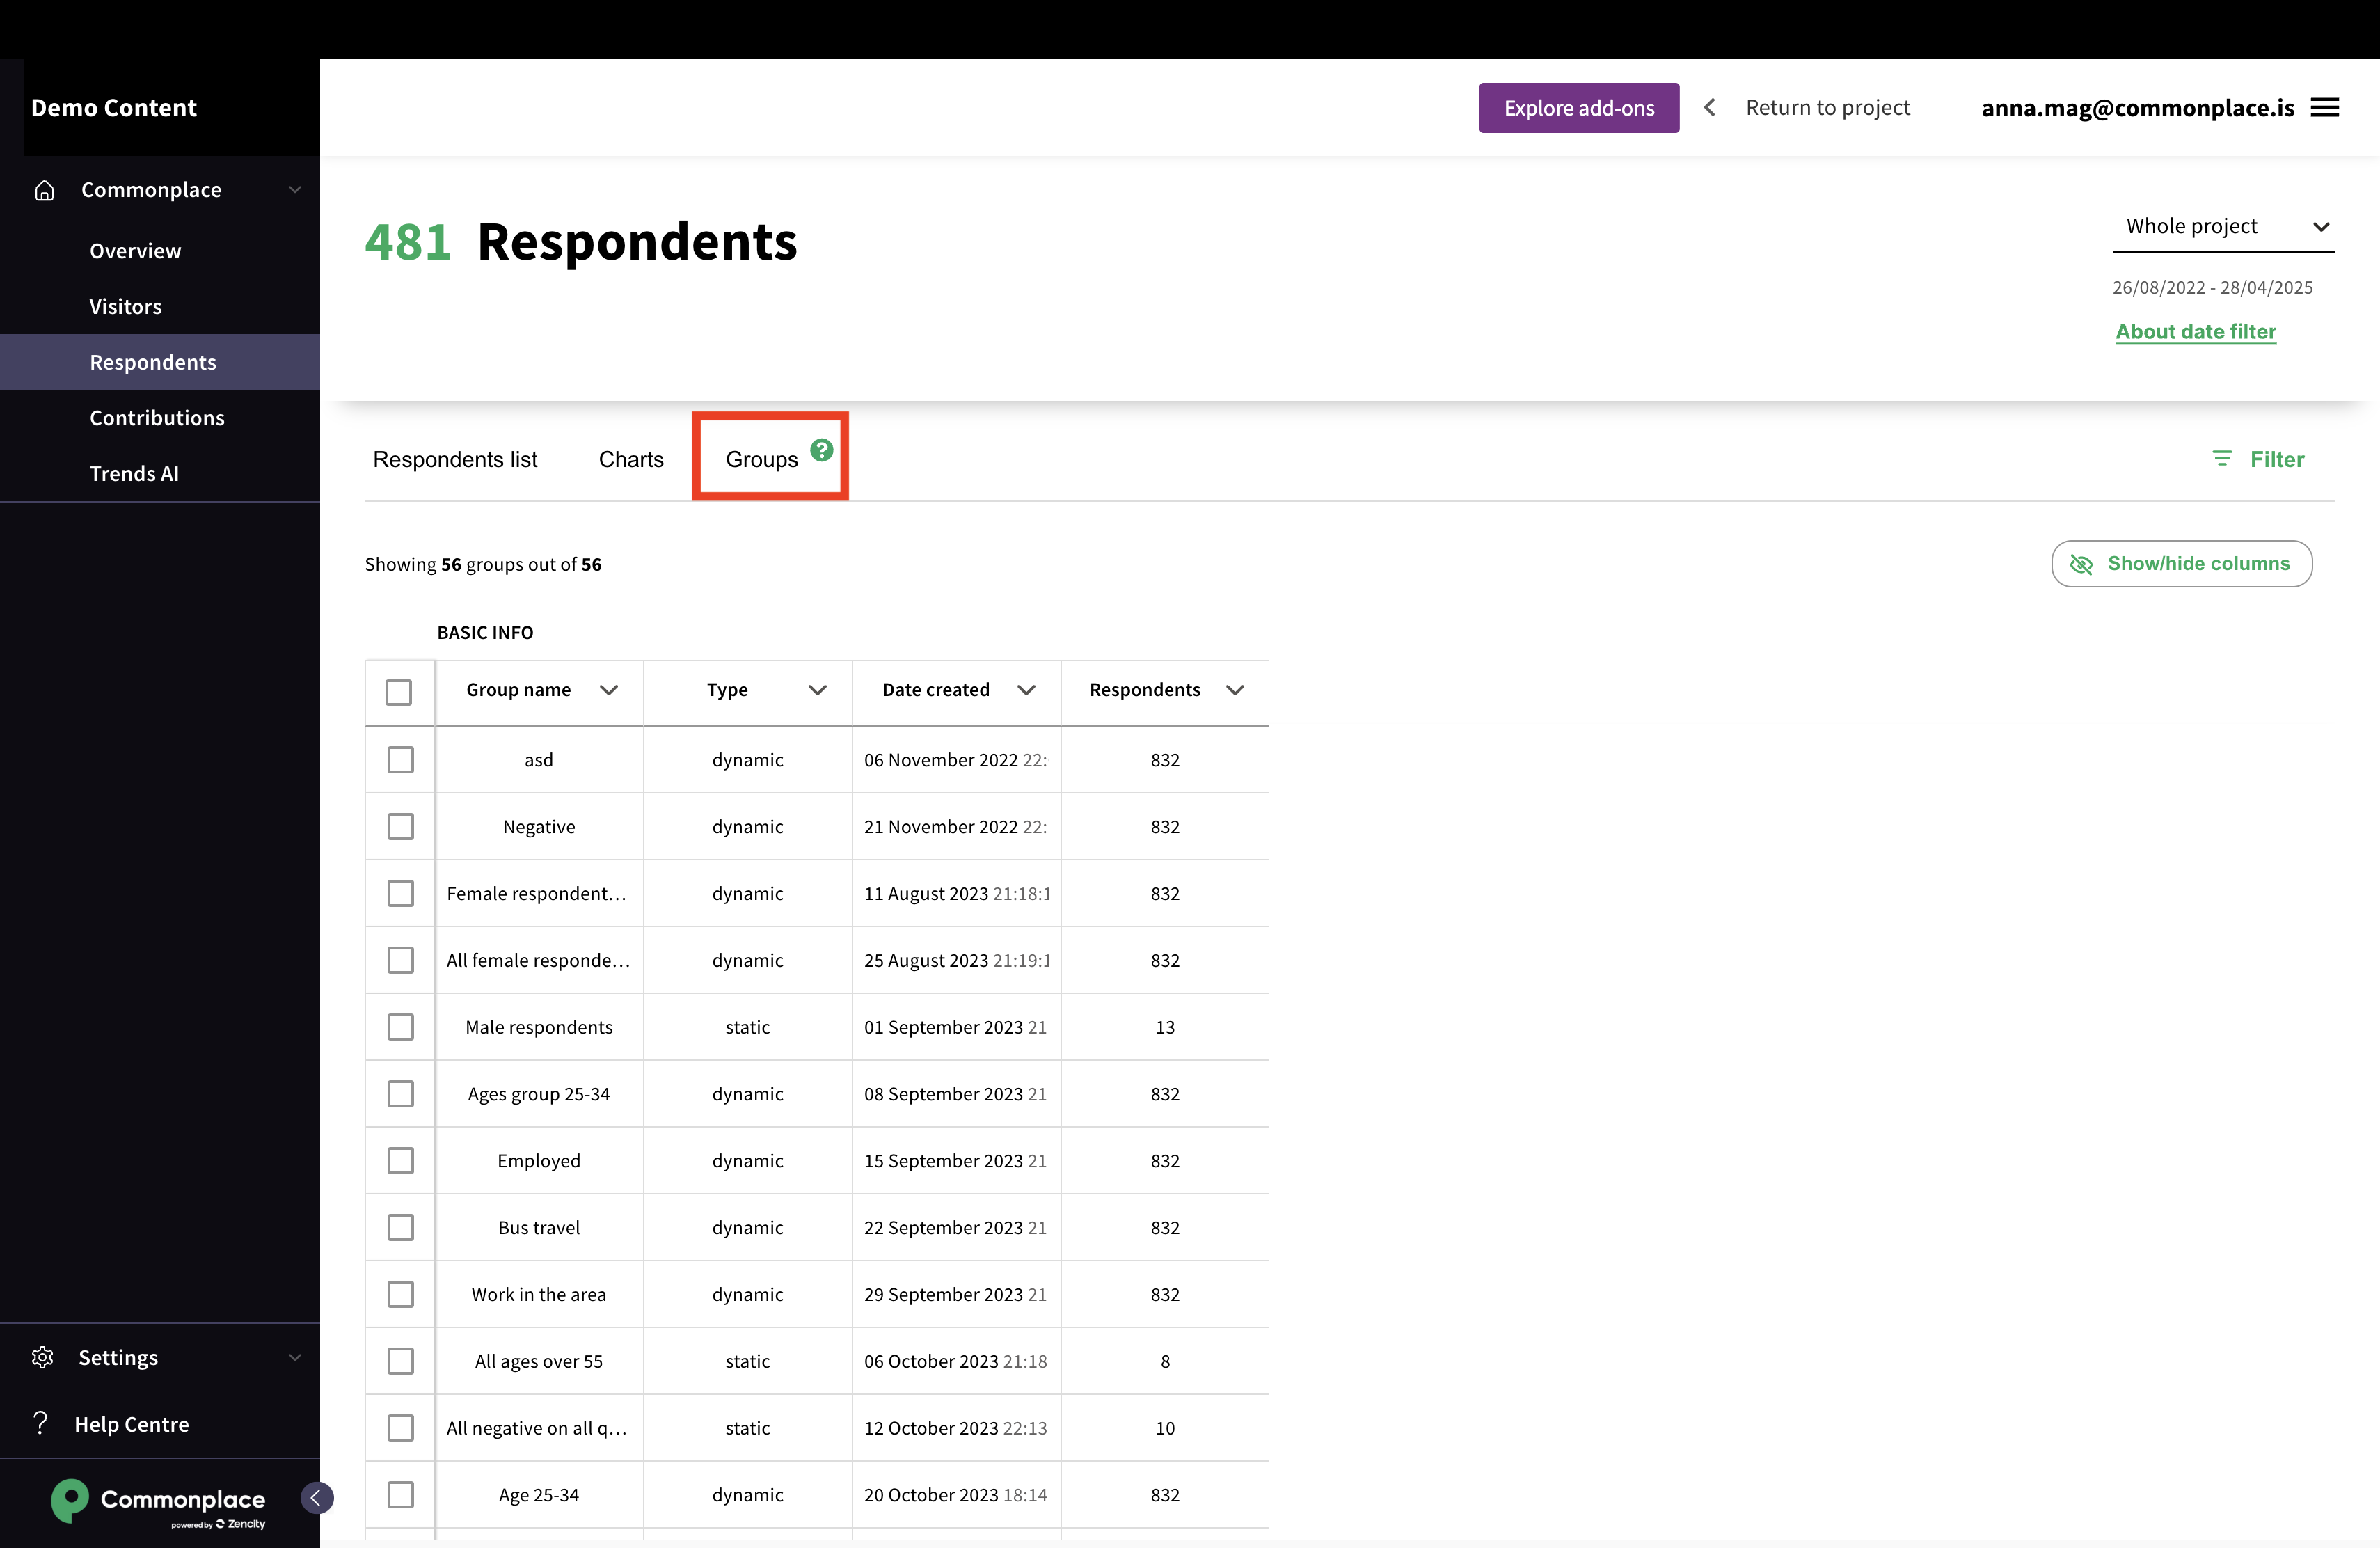Click the Commonplace home icon in the sidebar
The image size is (2380, 1548).
pos(44,190)
